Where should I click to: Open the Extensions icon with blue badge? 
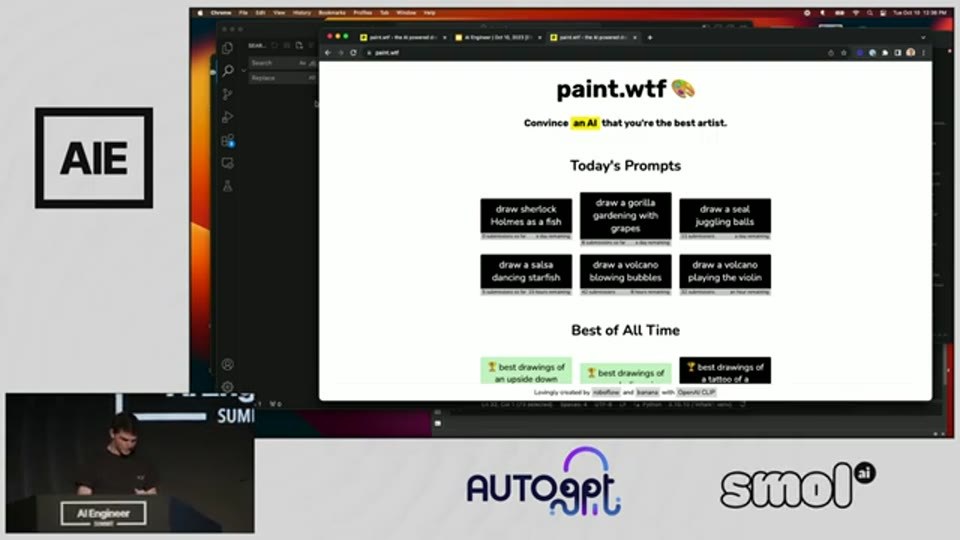(228, 140)
